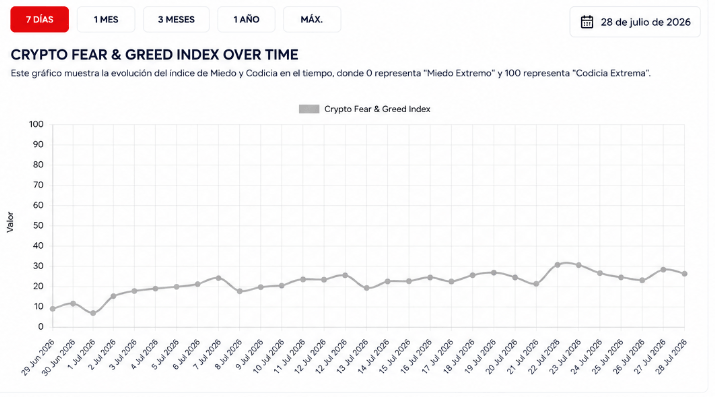The height and width of the screenshot is (397, 715).
Task: Click the chart title CRYPTO FEAR & GREED INDEX OVER TIME
Action: click(x=155, y=55)
